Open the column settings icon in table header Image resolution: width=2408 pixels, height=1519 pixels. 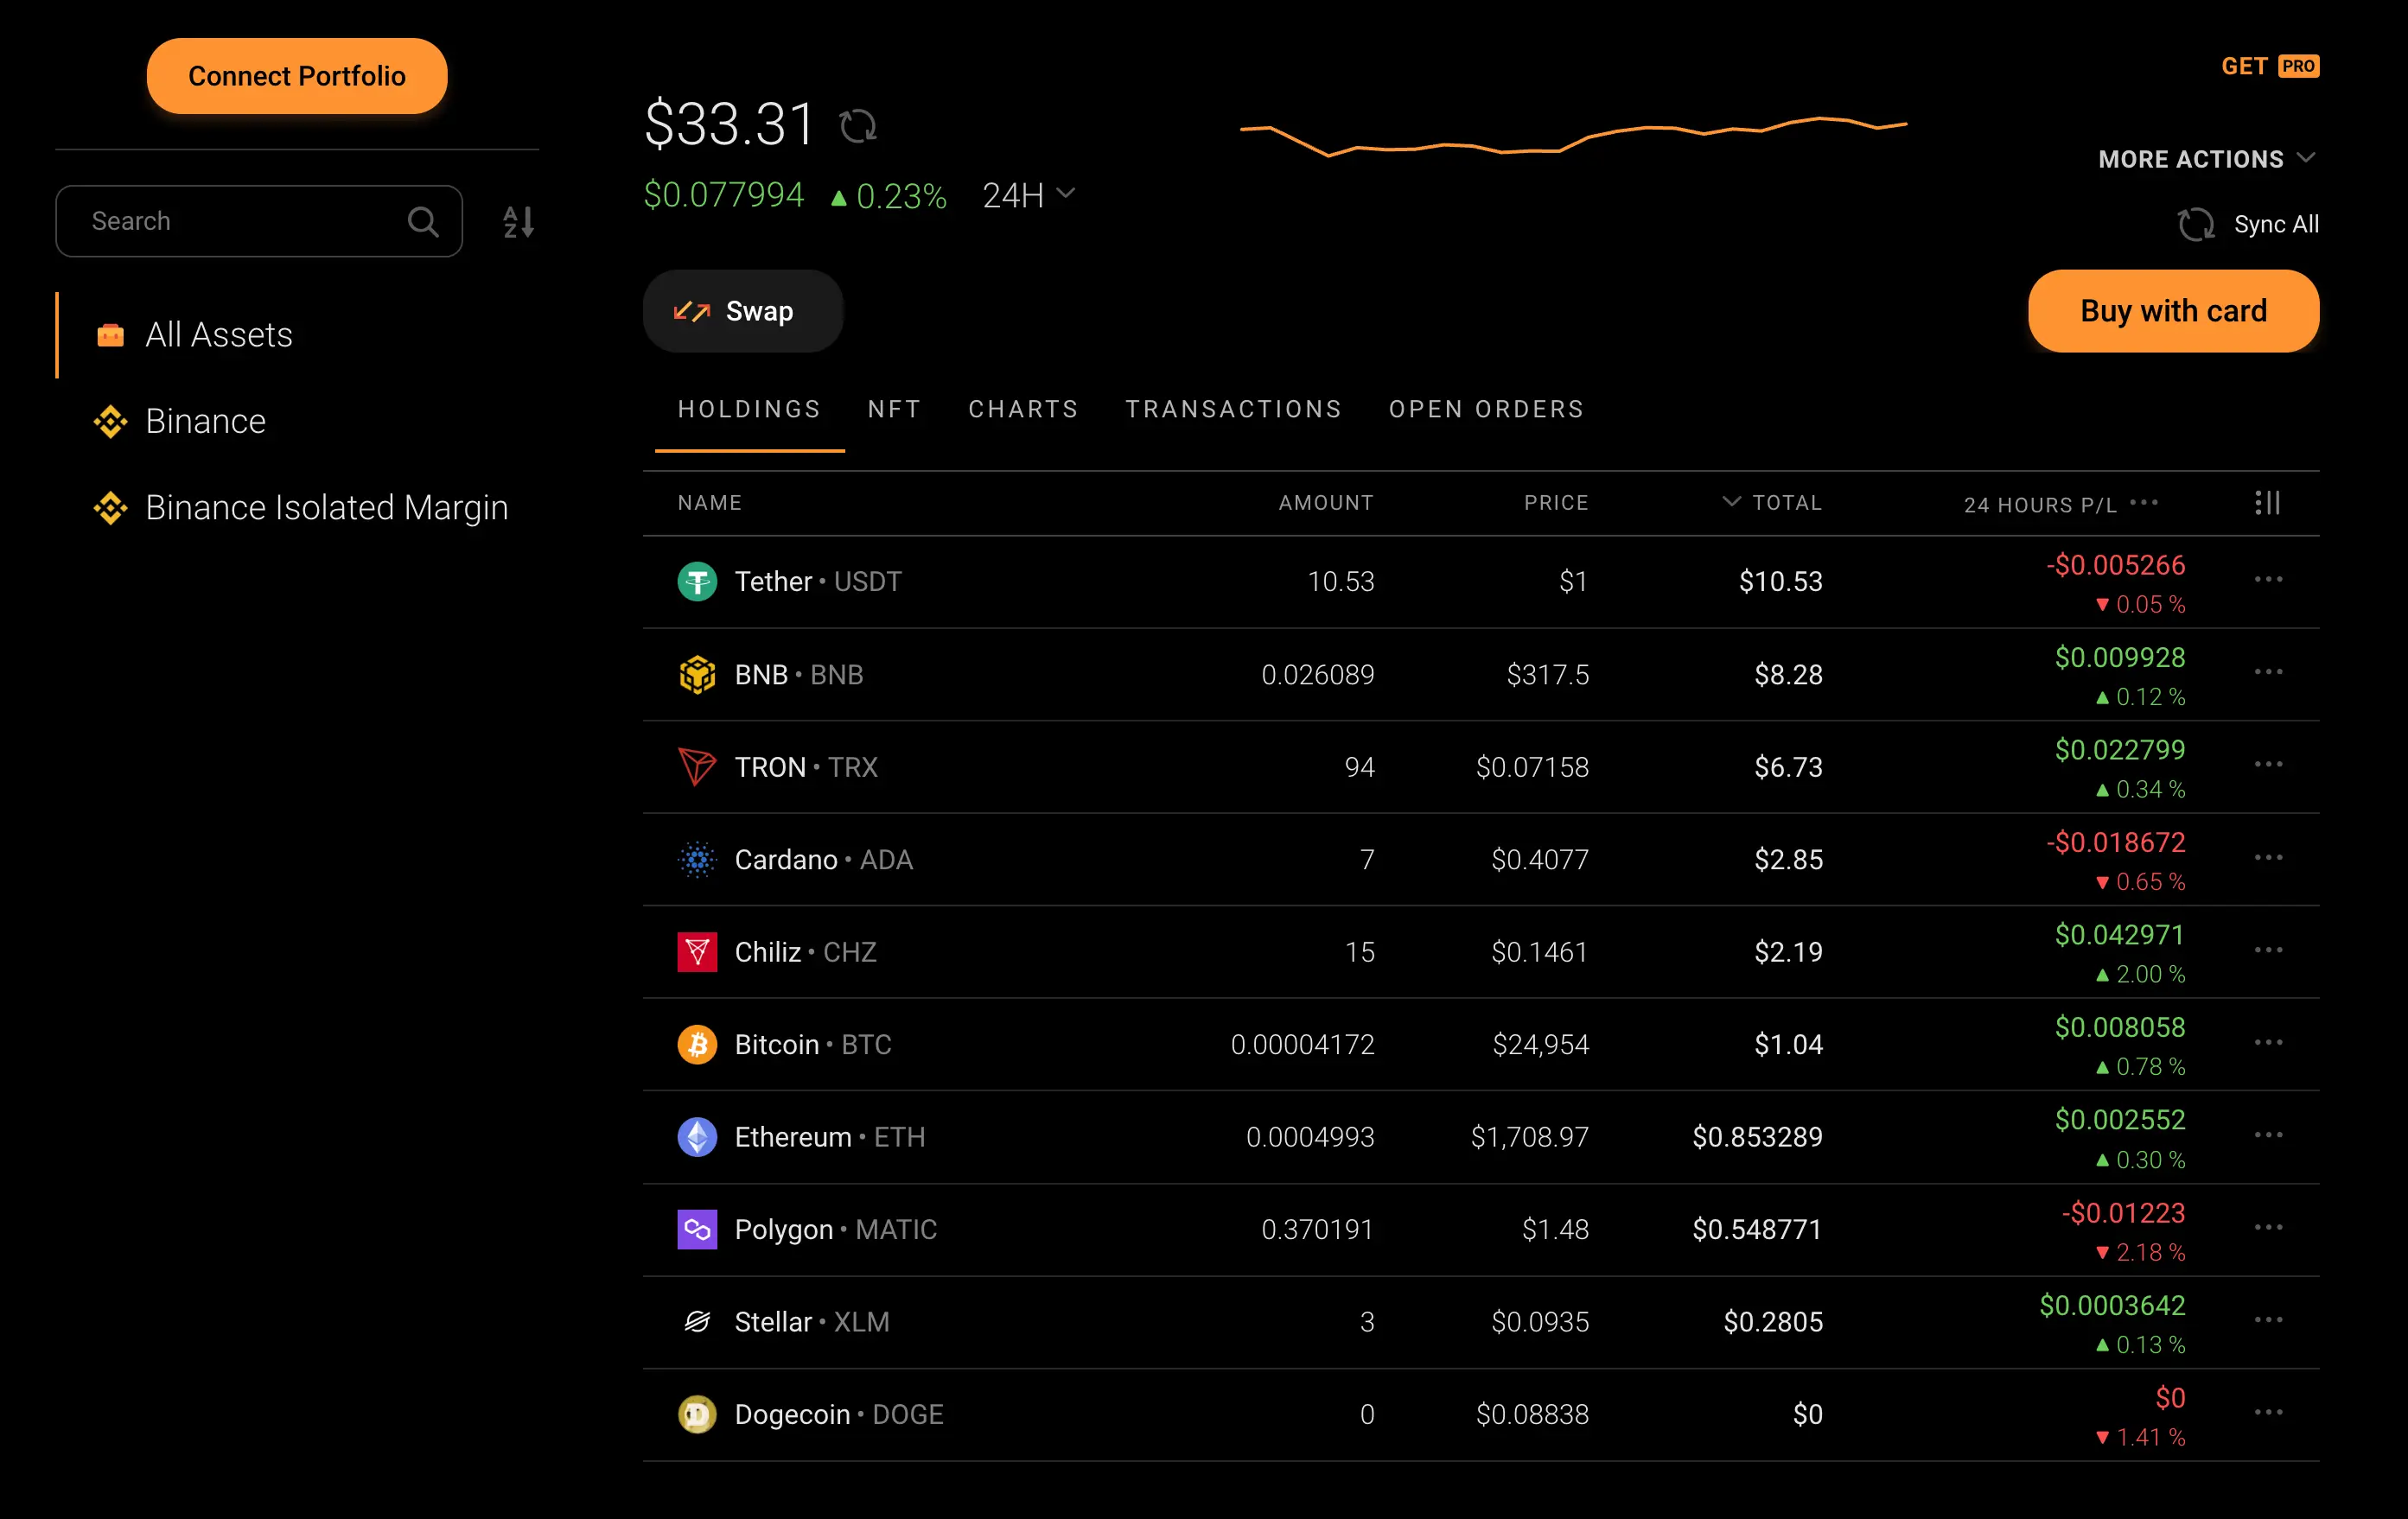[x=2268, y=502]
